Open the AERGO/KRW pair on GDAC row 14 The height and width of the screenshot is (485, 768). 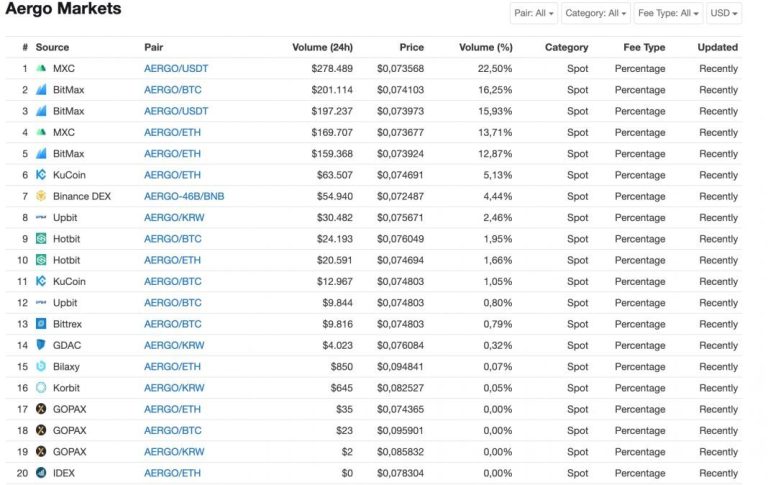(x=174, y=345)
